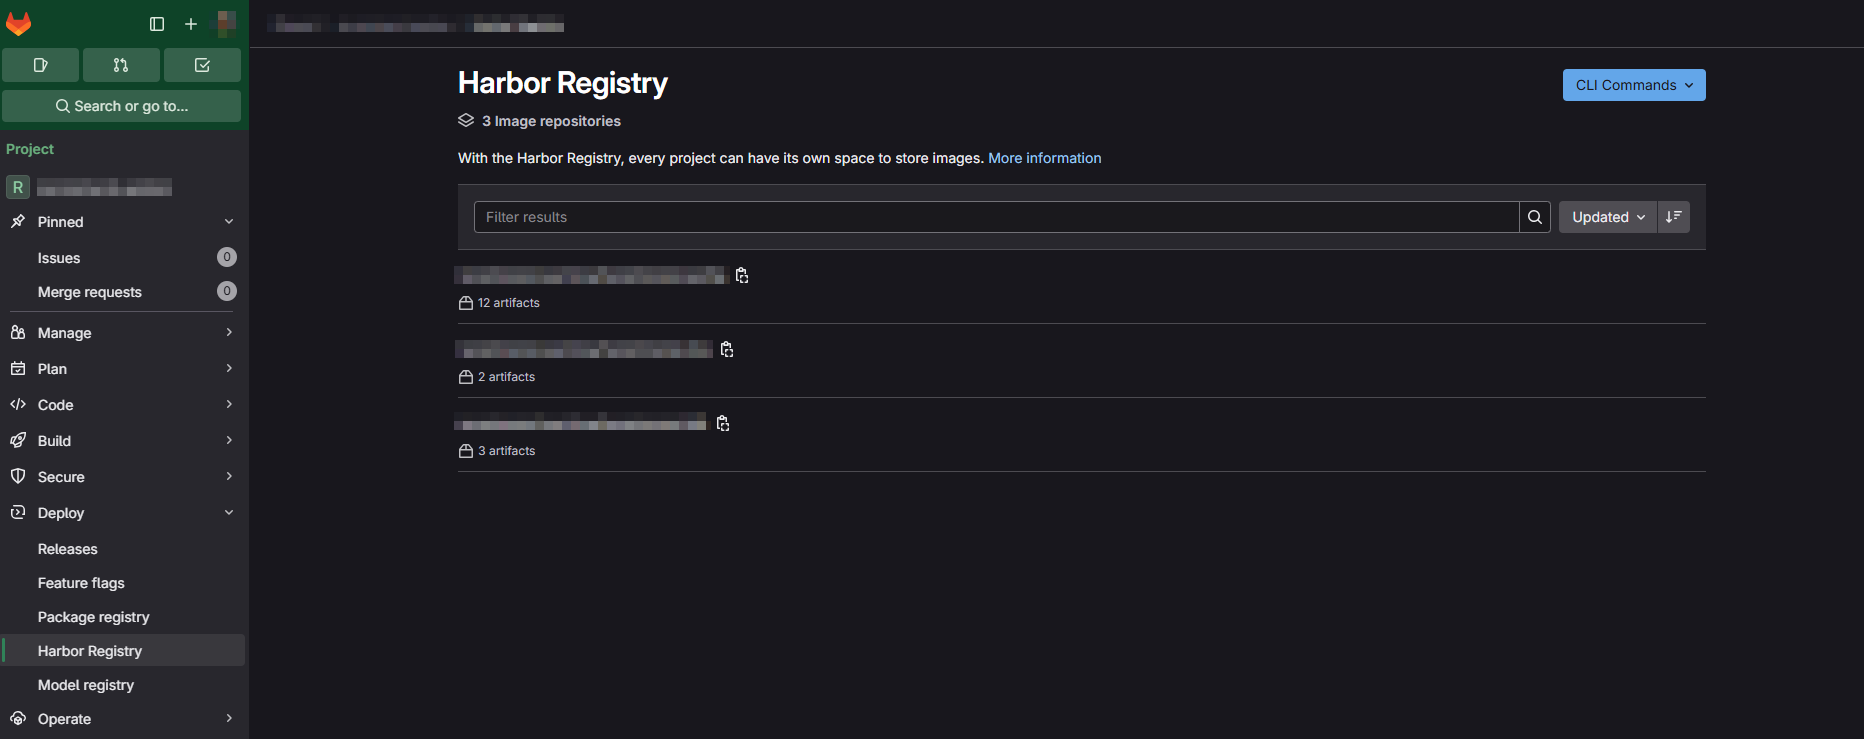This screenshot has width=1864, height=739.
Task: Open the merge requests shortcut icon
Action: pyautogui.click(x=121, y=65)
